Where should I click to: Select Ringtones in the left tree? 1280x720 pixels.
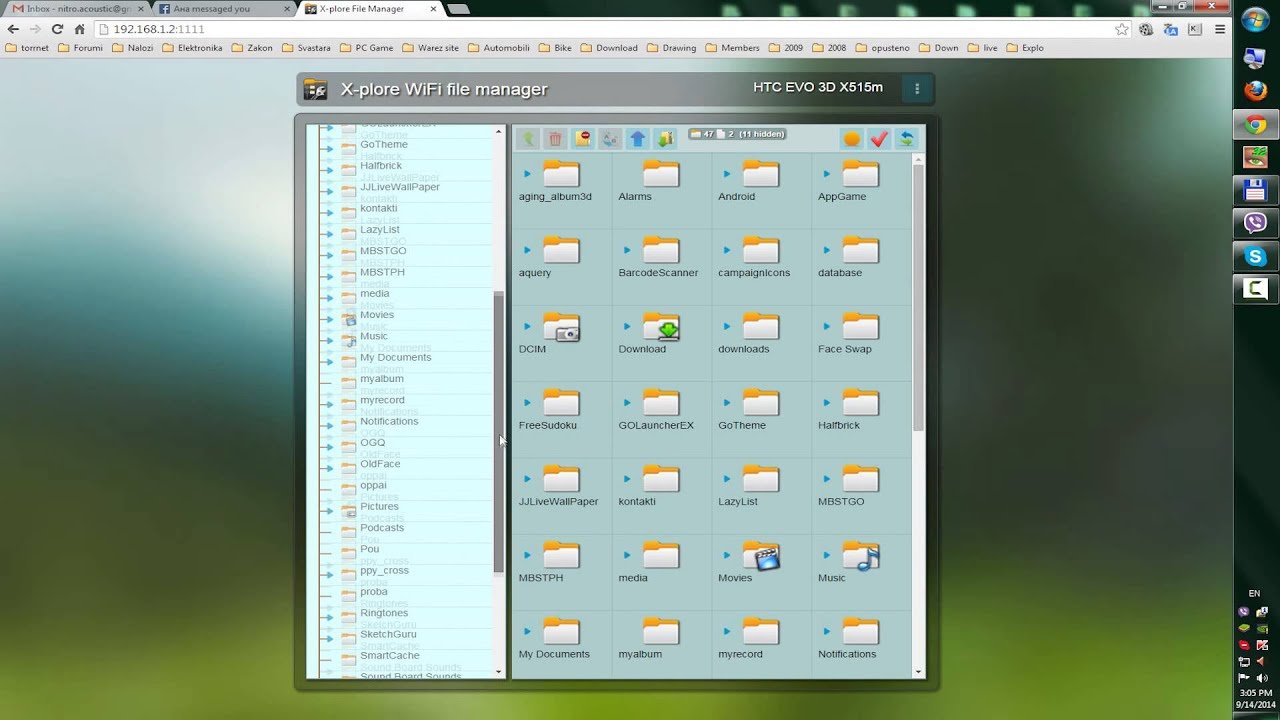pyautogui.click(x=384, y=613)
